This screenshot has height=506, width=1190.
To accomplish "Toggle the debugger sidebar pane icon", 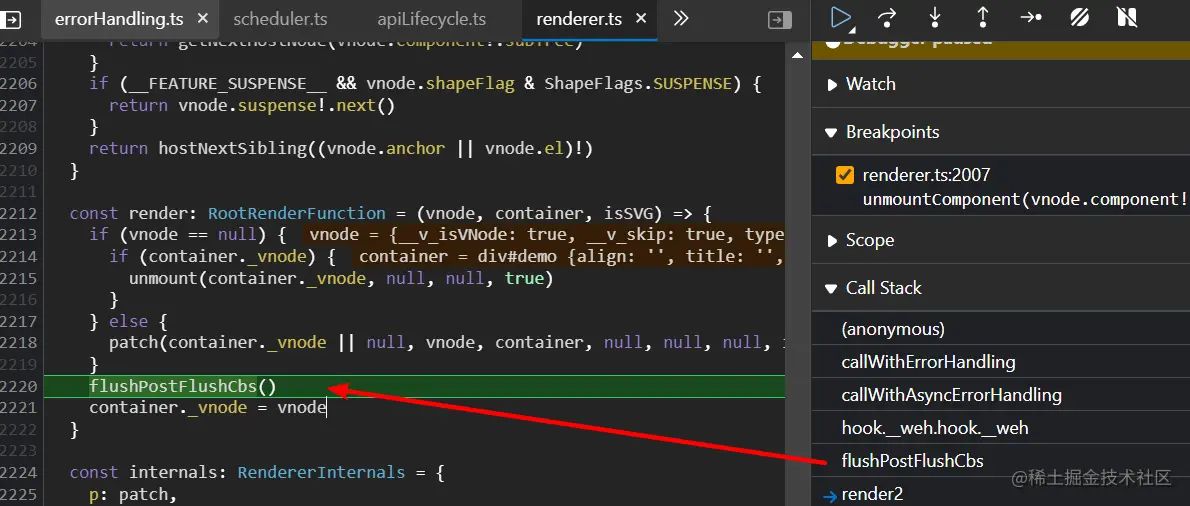I will 780,20.
